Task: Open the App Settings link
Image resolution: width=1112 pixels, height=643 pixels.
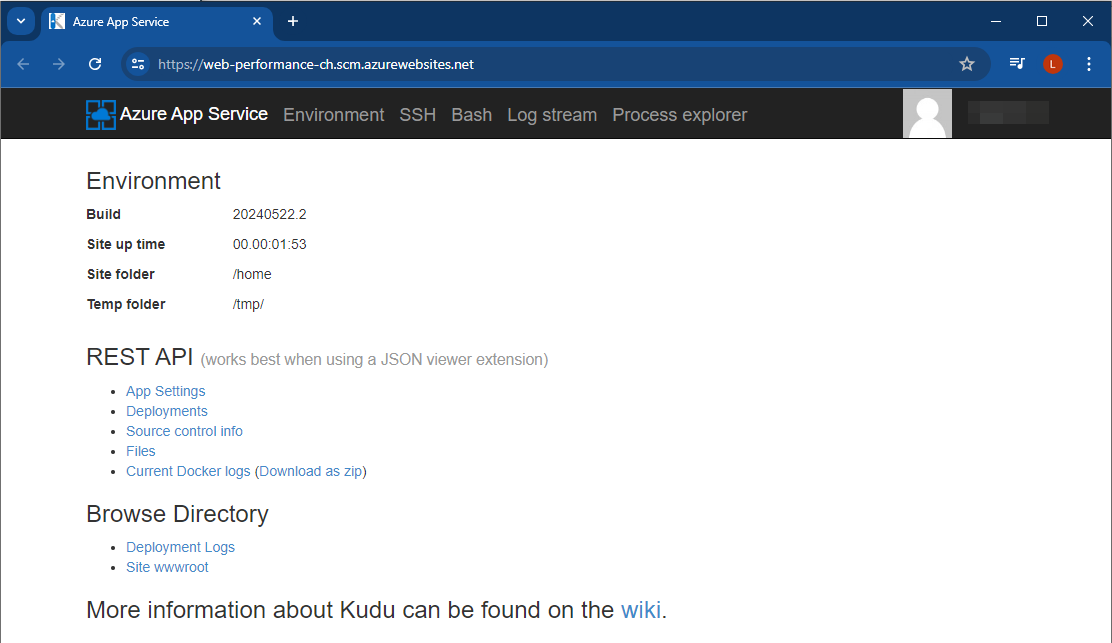Action: pos(165,391)
